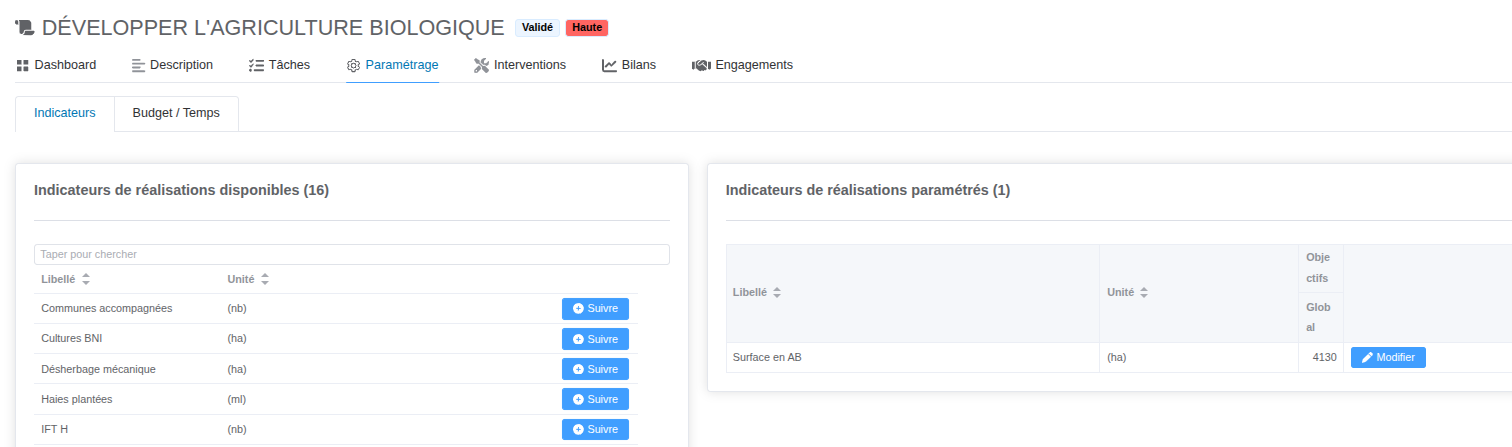
Task: Select the 'Cultures BNI' row label
Action: [72, 338]
